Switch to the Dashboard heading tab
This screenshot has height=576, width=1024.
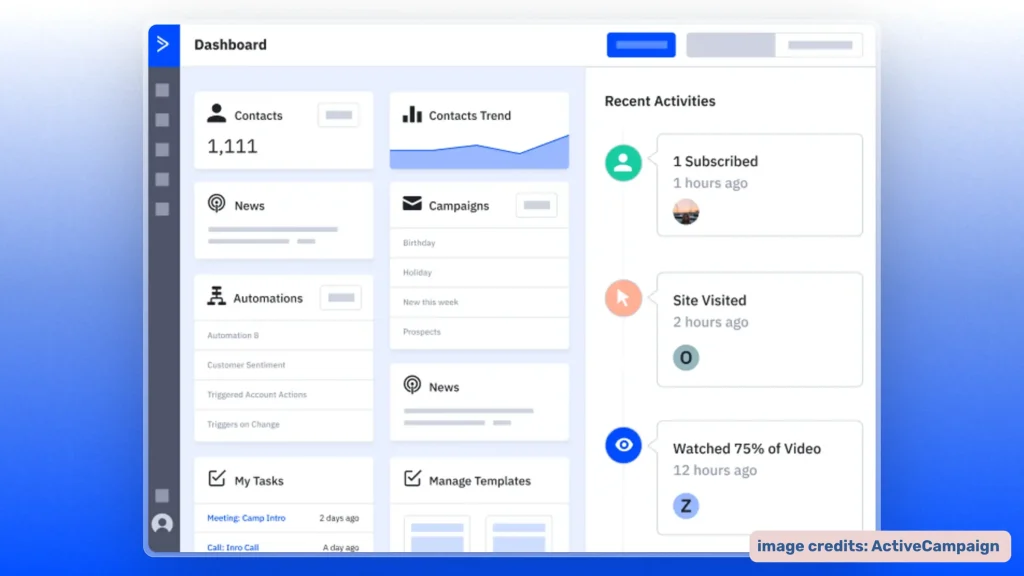coord(231,44)
